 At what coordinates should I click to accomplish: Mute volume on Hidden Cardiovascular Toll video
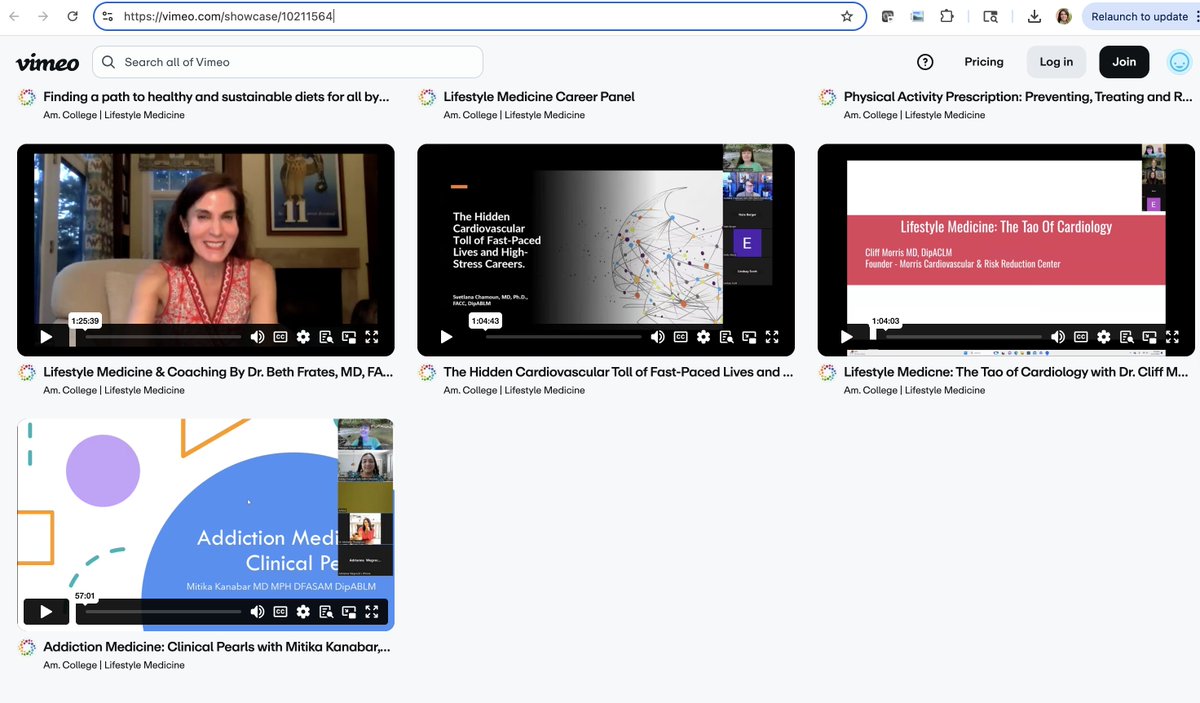point(657,337)
